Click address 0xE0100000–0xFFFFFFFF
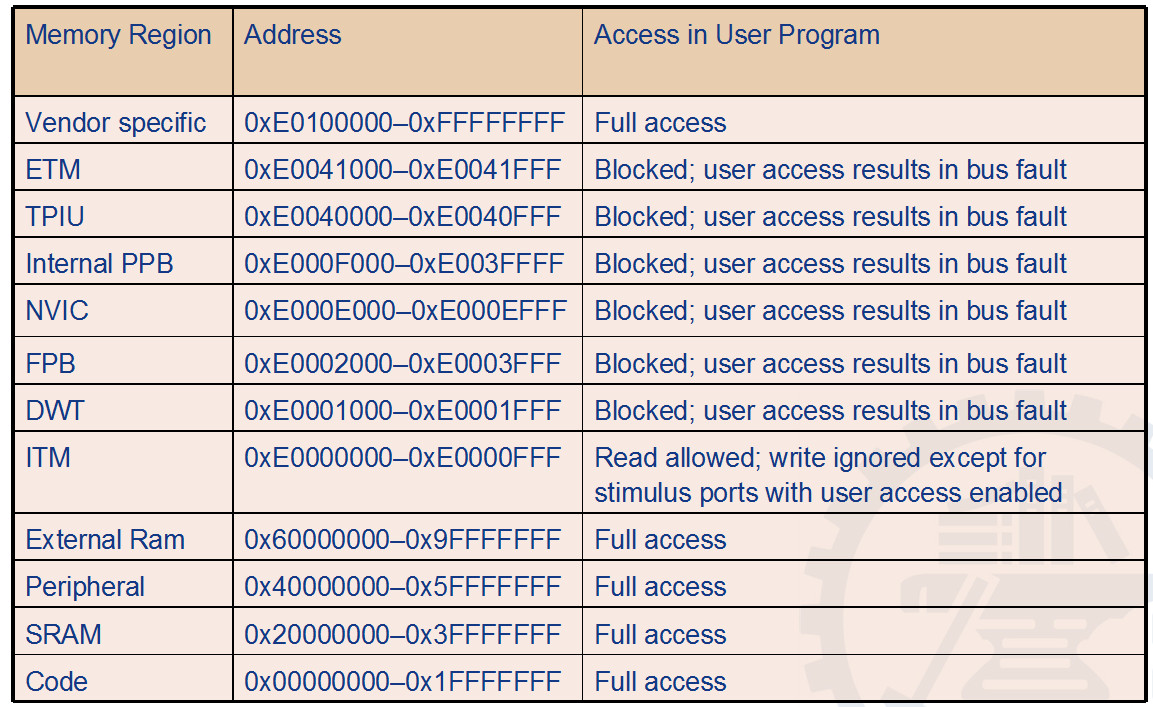1153x707 pixels. click(405, 123)
